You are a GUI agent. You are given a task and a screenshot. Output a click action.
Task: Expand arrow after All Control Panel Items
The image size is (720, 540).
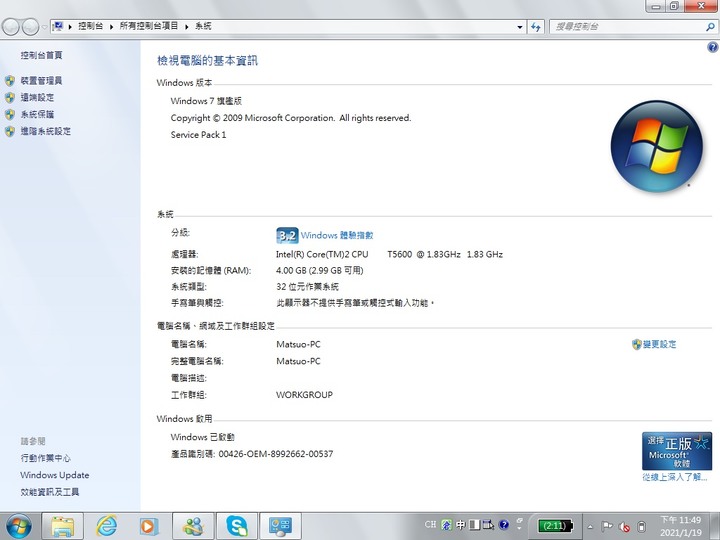tap(187, 27)
